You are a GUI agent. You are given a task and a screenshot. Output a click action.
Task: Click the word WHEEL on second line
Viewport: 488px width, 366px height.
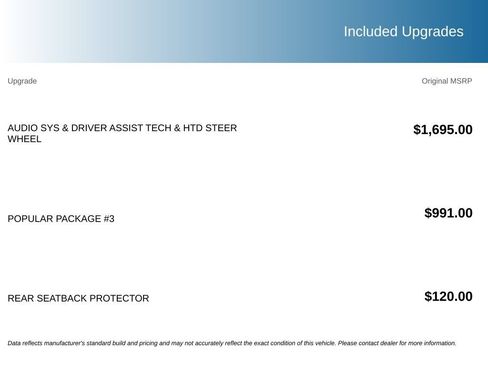tap(24, 139)
